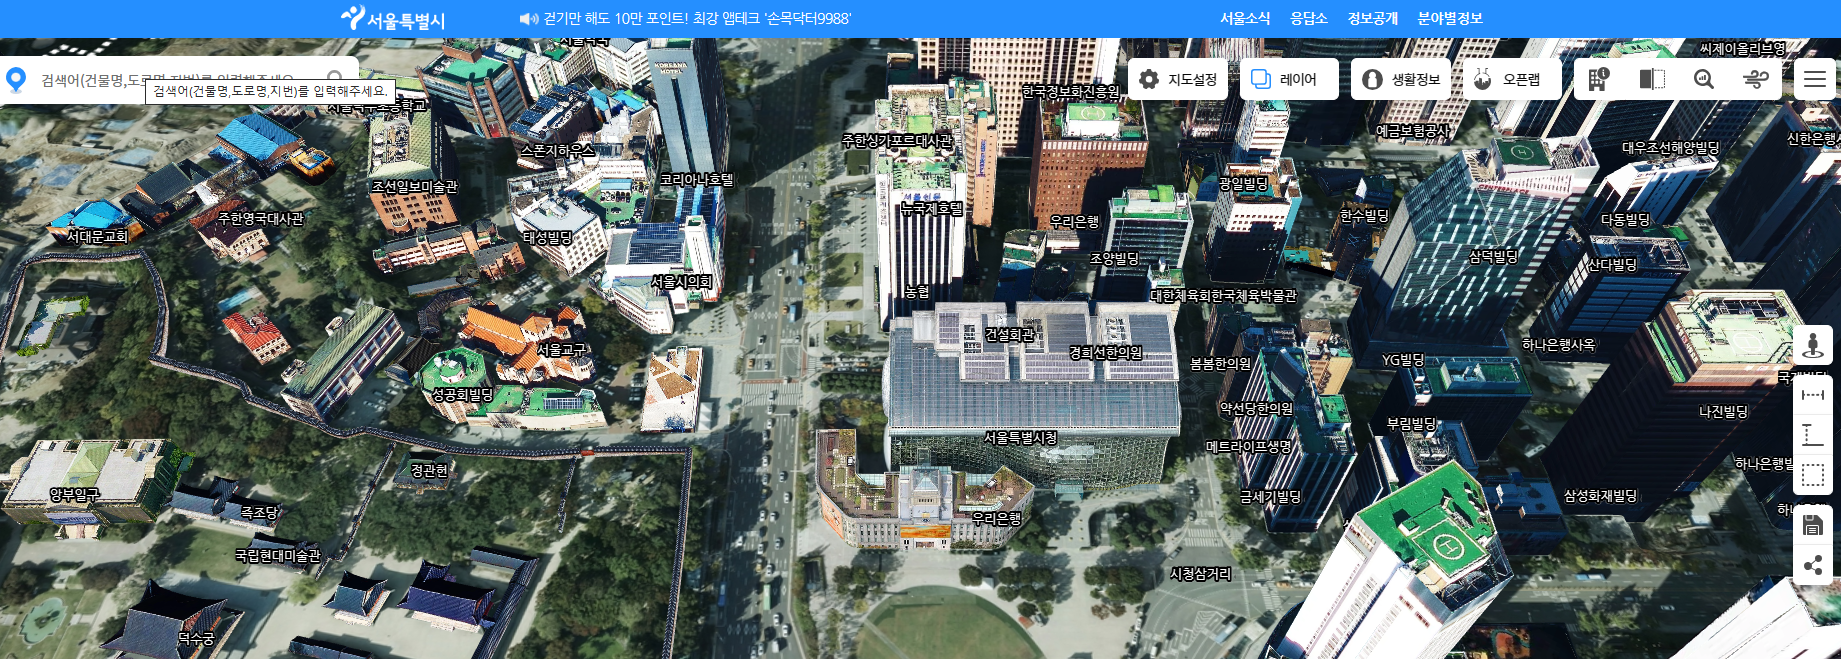Click the 한국정보화진흥원 map label
1841x659 pixels.
[1071, 91]
